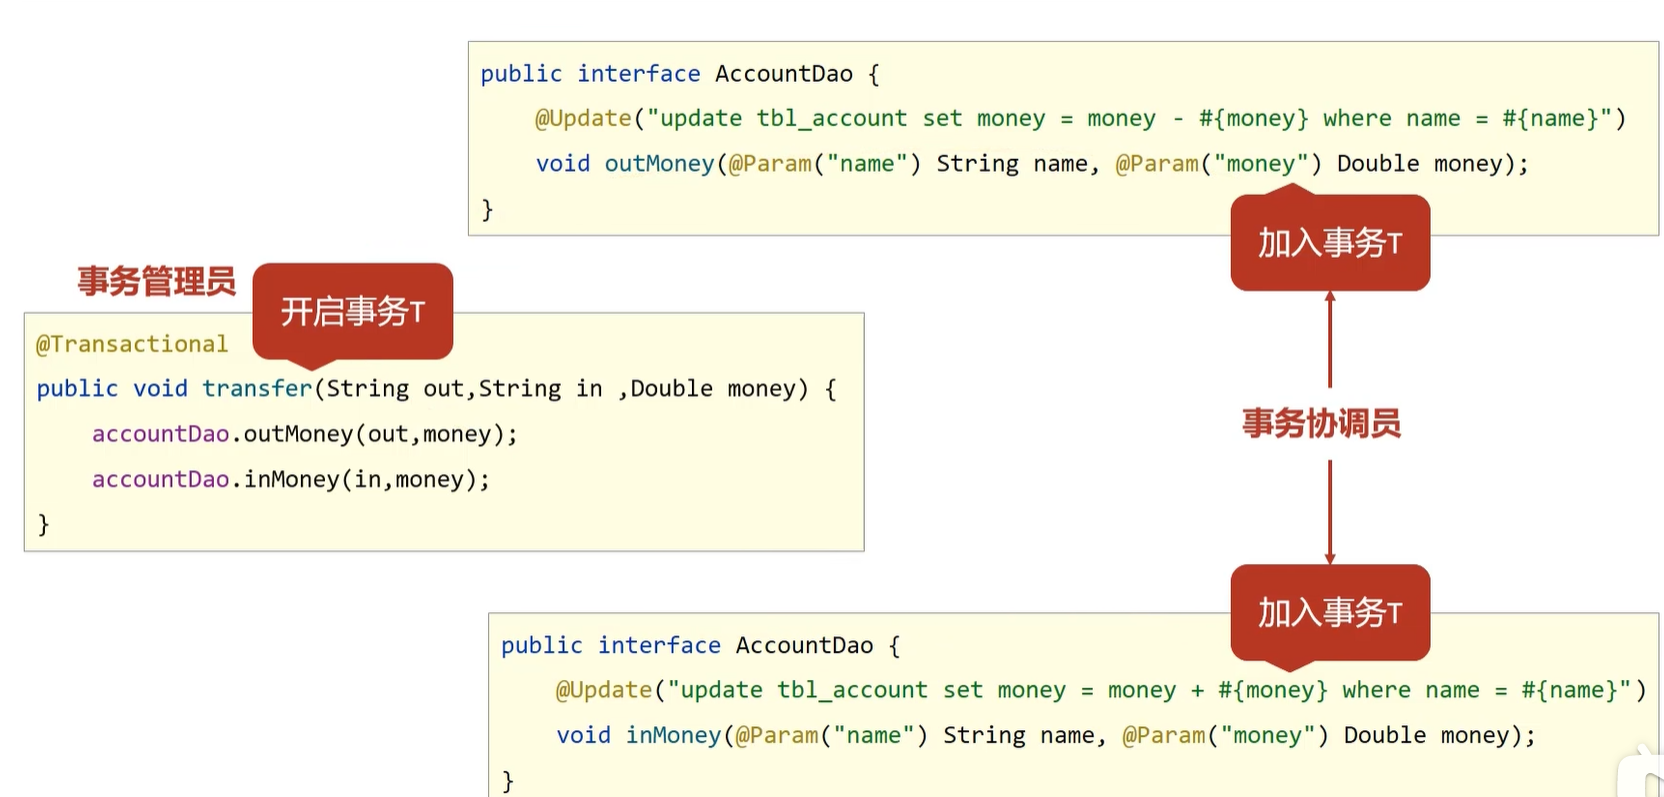The image size is (1664, 797).
Task: Click the '@Transactional' annotation text
Action: coord(132,344)
